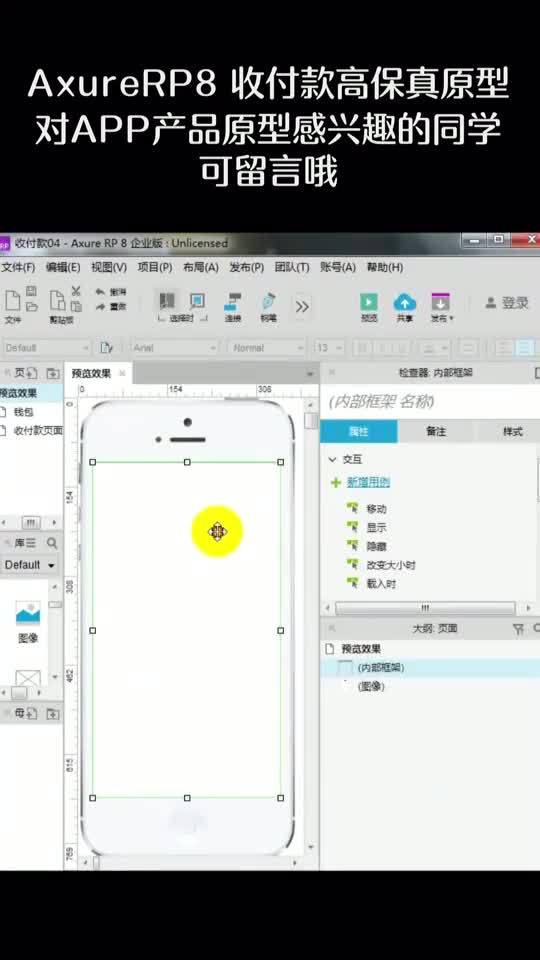This screenshot has width=540, height=960.
Task: Open the Publish toolbar icon
Action: [x=441, y=302]
